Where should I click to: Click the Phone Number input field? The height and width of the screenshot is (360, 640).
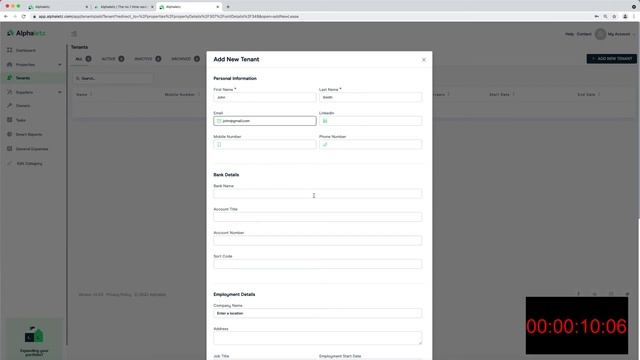coord(370,144)
